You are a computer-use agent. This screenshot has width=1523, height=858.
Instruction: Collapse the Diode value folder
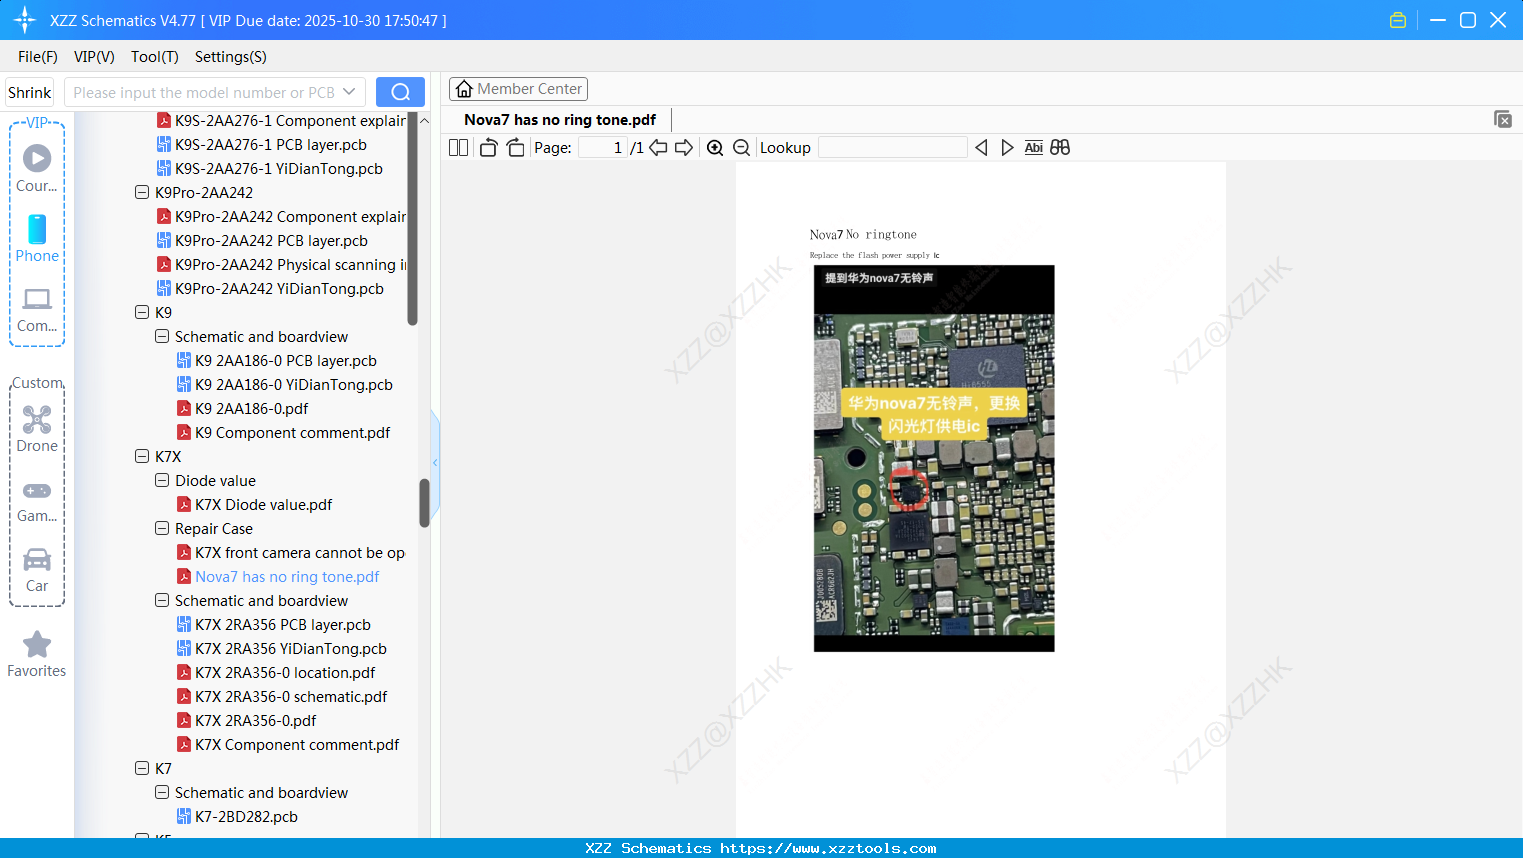(162, 480)
